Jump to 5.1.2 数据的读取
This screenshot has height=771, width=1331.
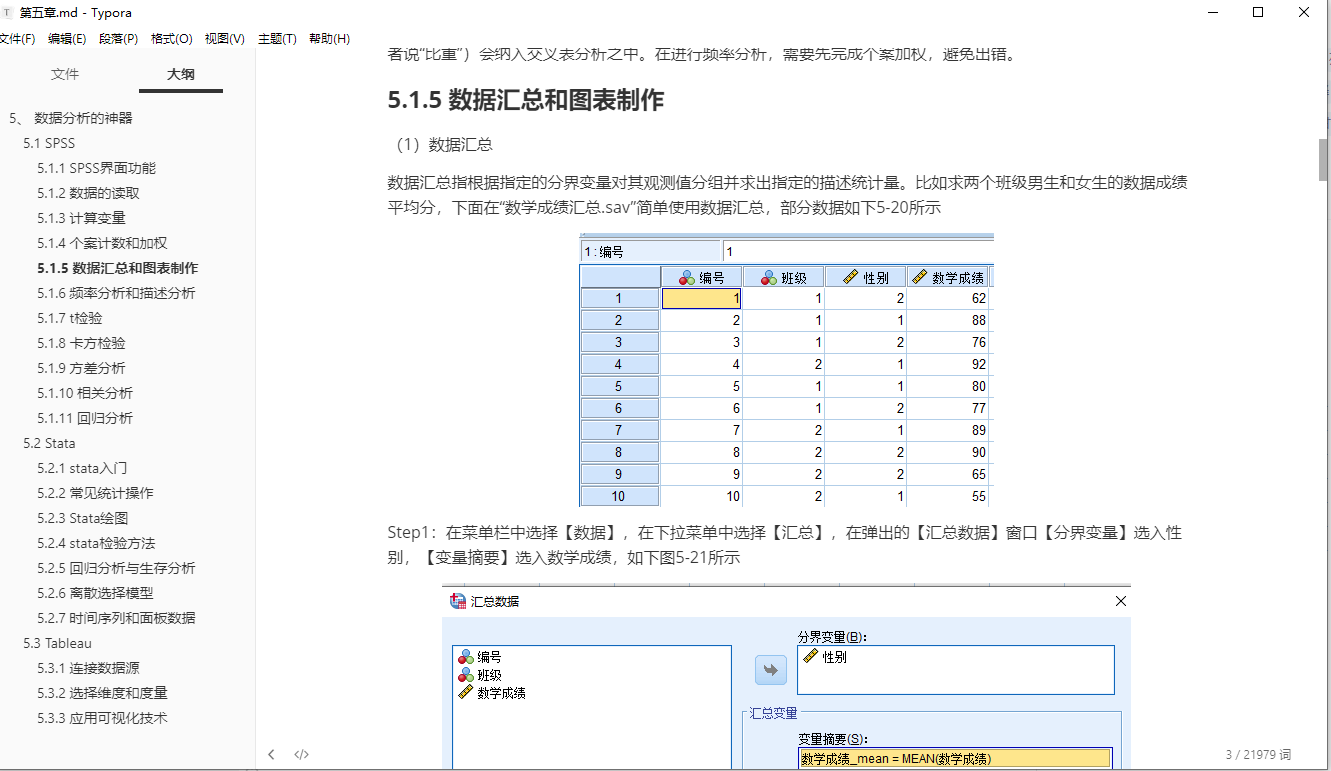coord(89,193)
